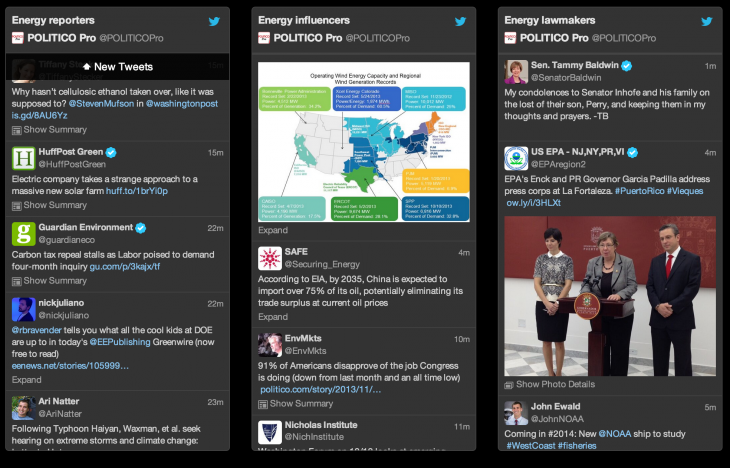Image resolution: width=730 pixels, height=468 pixels.
Task: Click verified badge next to Guardian Environment
Action: pos(141,228)
